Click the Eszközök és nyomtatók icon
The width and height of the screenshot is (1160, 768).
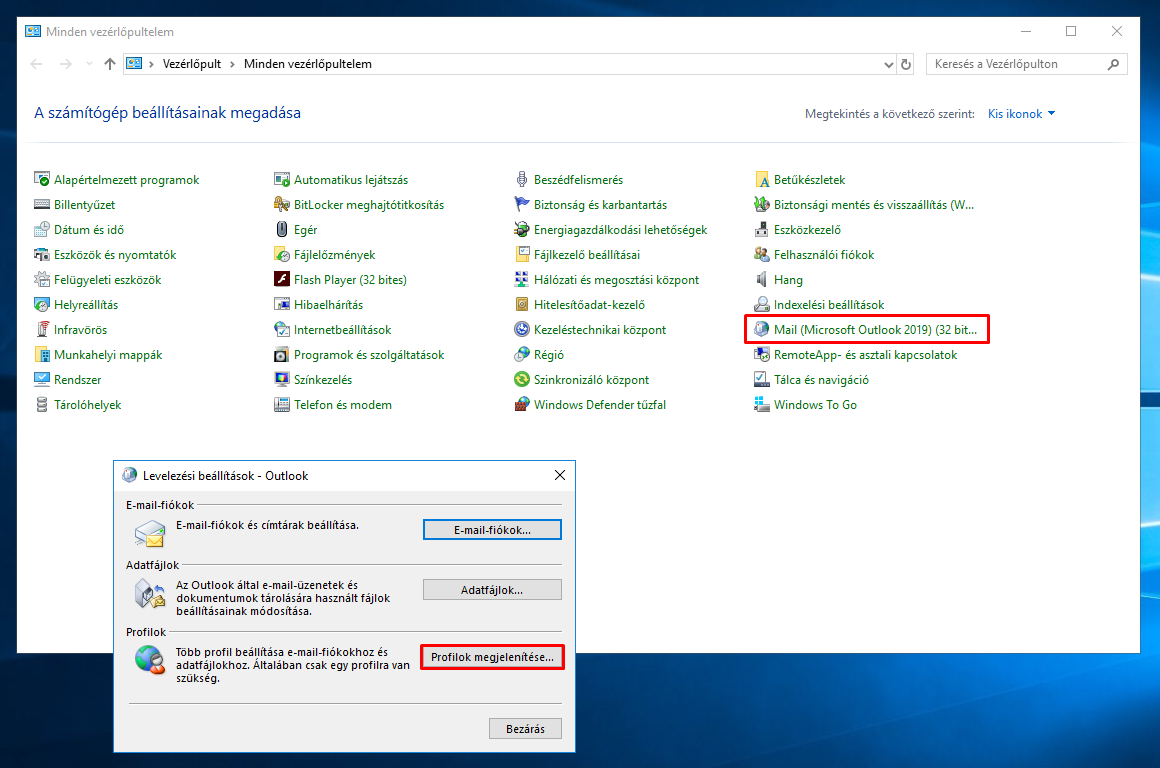pyautogui.click(x=41, y=255)
